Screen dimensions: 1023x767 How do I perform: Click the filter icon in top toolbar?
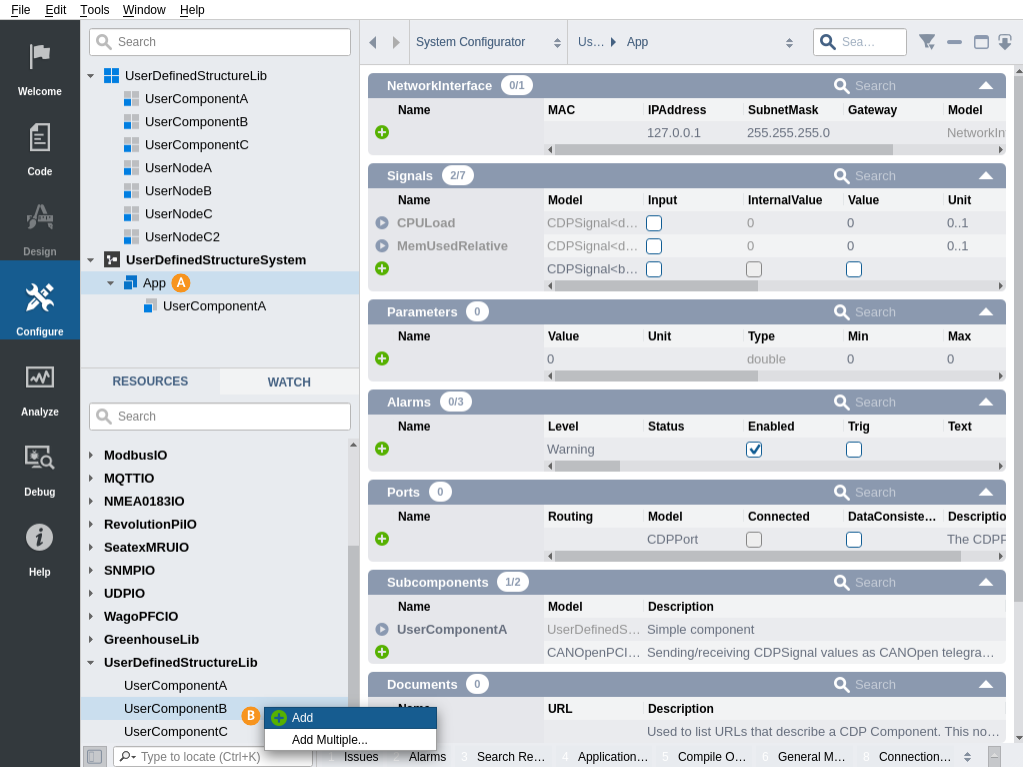pyautogui.click(x=927, y=42)
